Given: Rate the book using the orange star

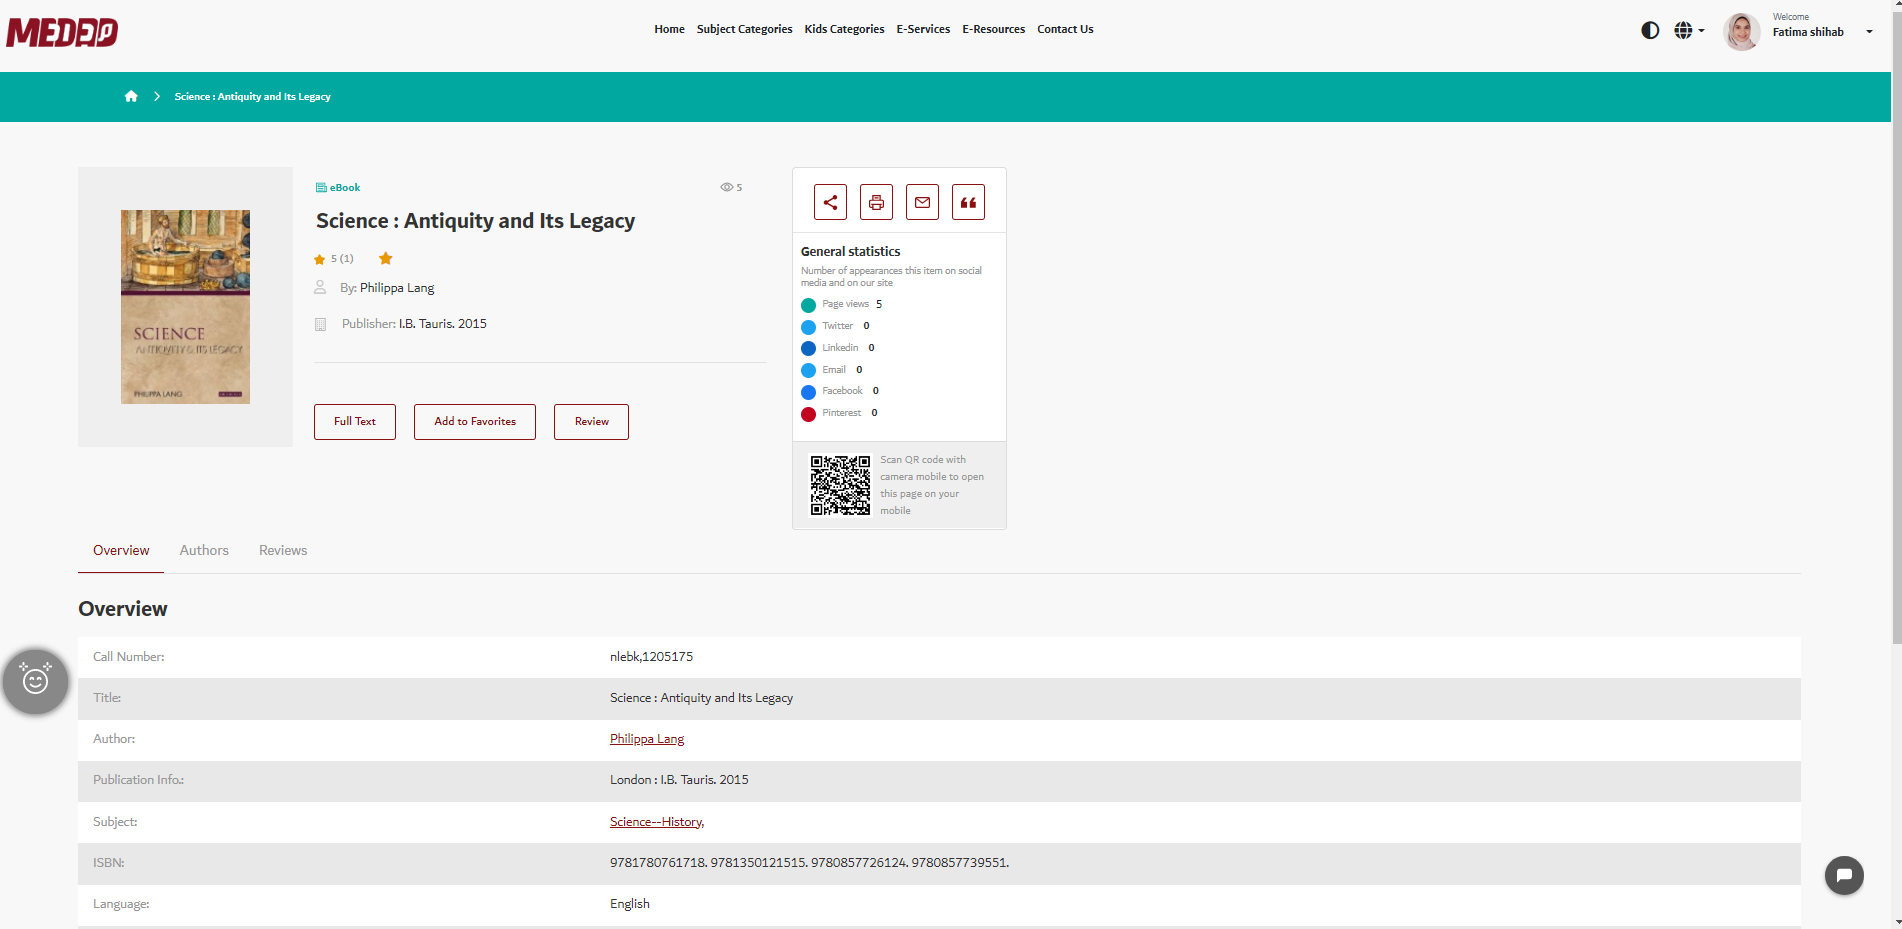Looking at the screenshot, I should (x=385, y=258).
